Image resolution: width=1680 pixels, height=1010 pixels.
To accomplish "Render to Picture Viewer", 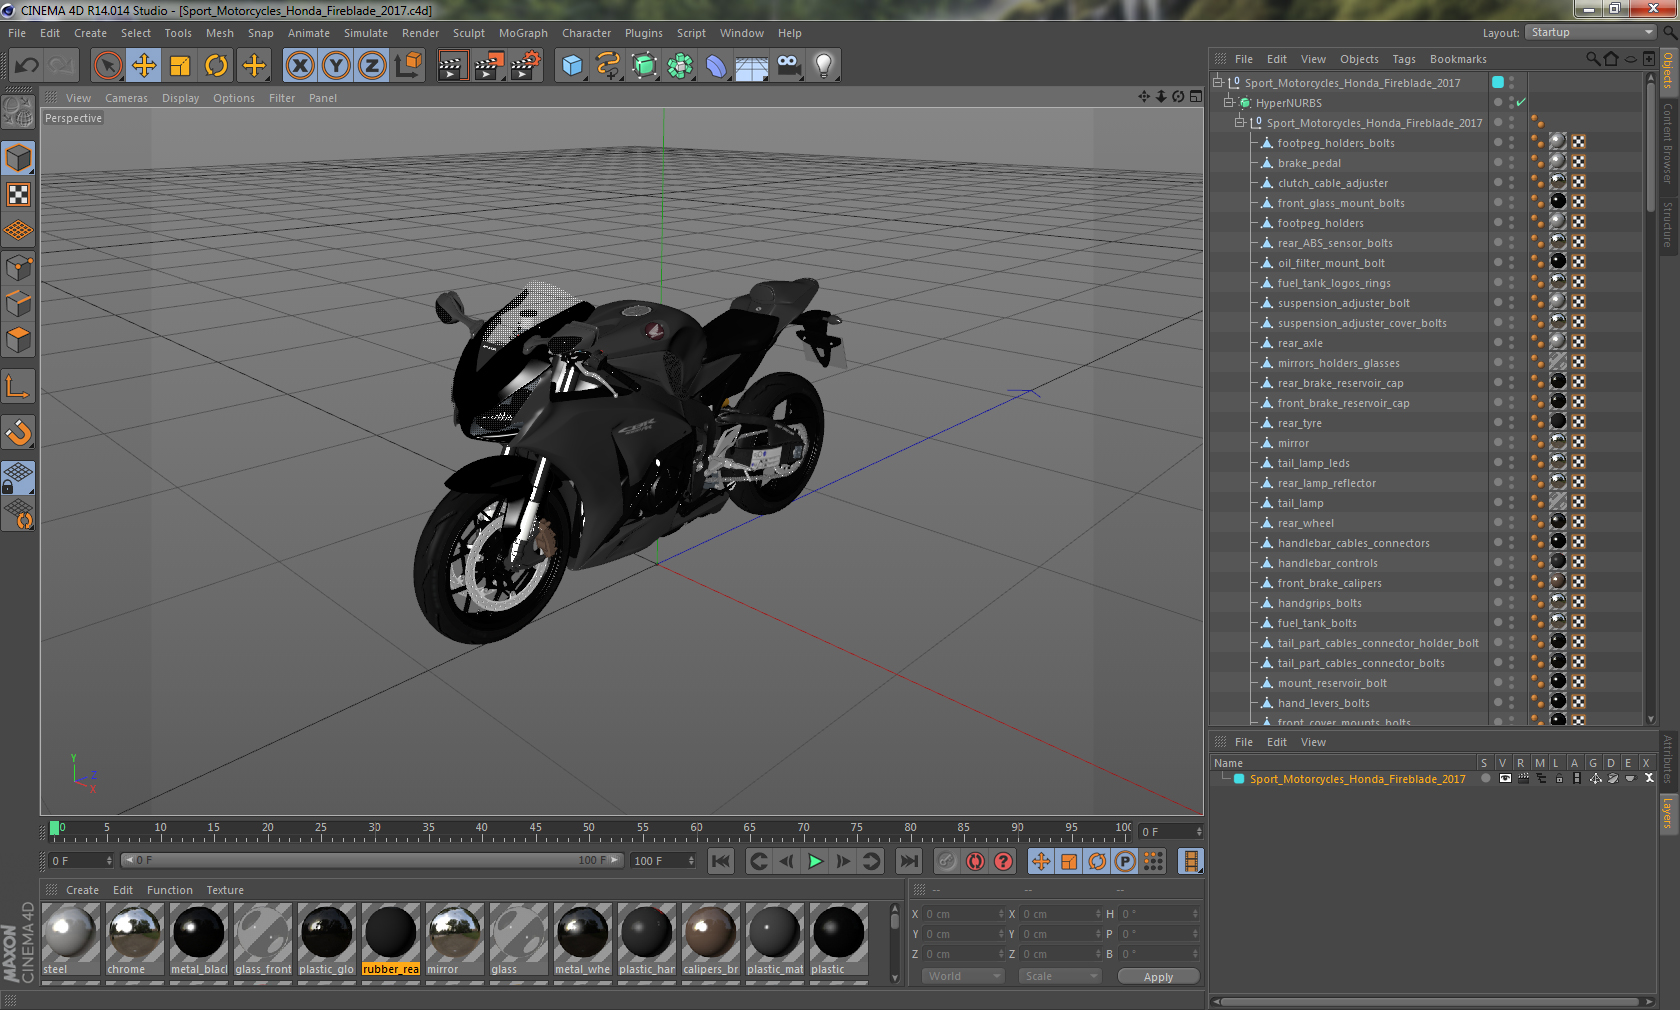I will click(x=489, y=66).
